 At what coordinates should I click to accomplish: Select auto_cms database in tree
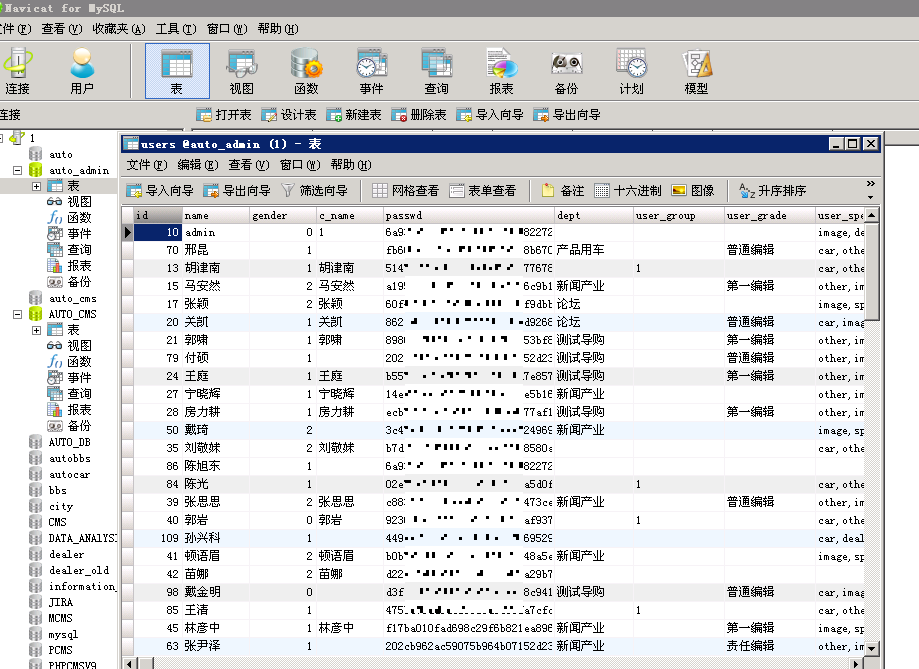coord(73,298)
